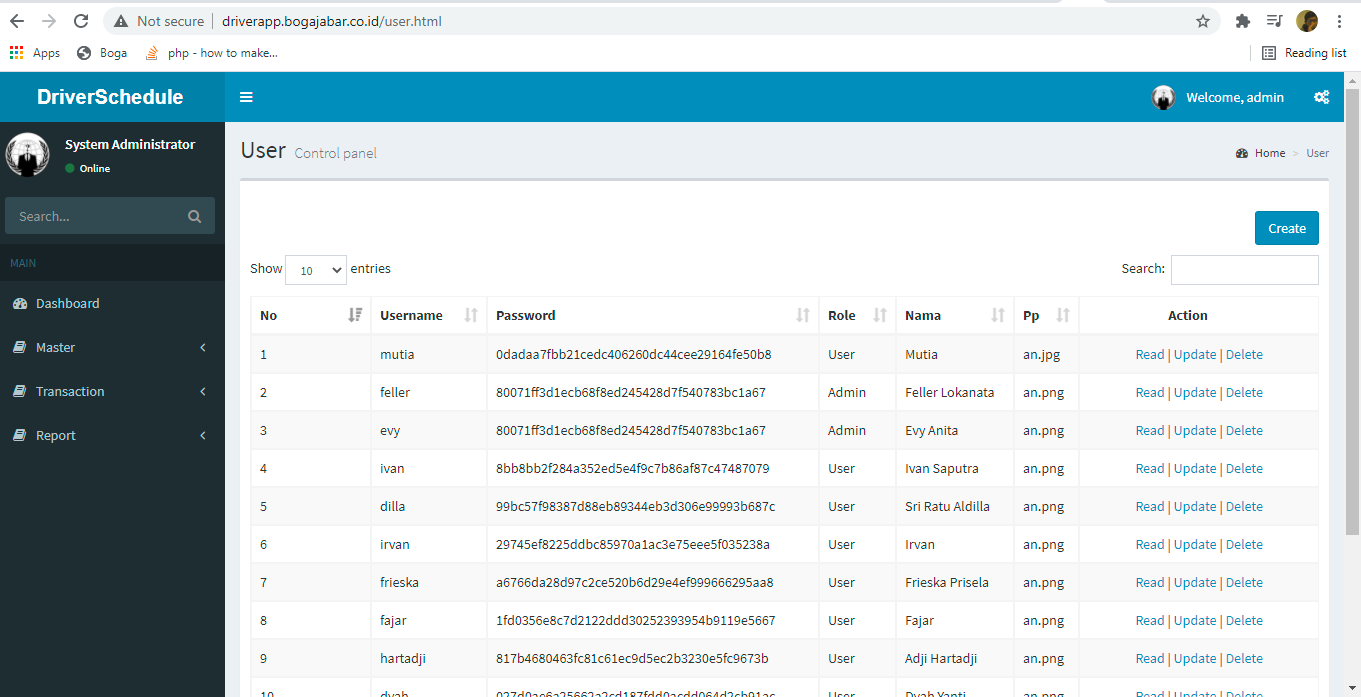The width and height of the screenshot is (1361, 697).
Task: Click browser media control icon
Action: [1274, 21]
